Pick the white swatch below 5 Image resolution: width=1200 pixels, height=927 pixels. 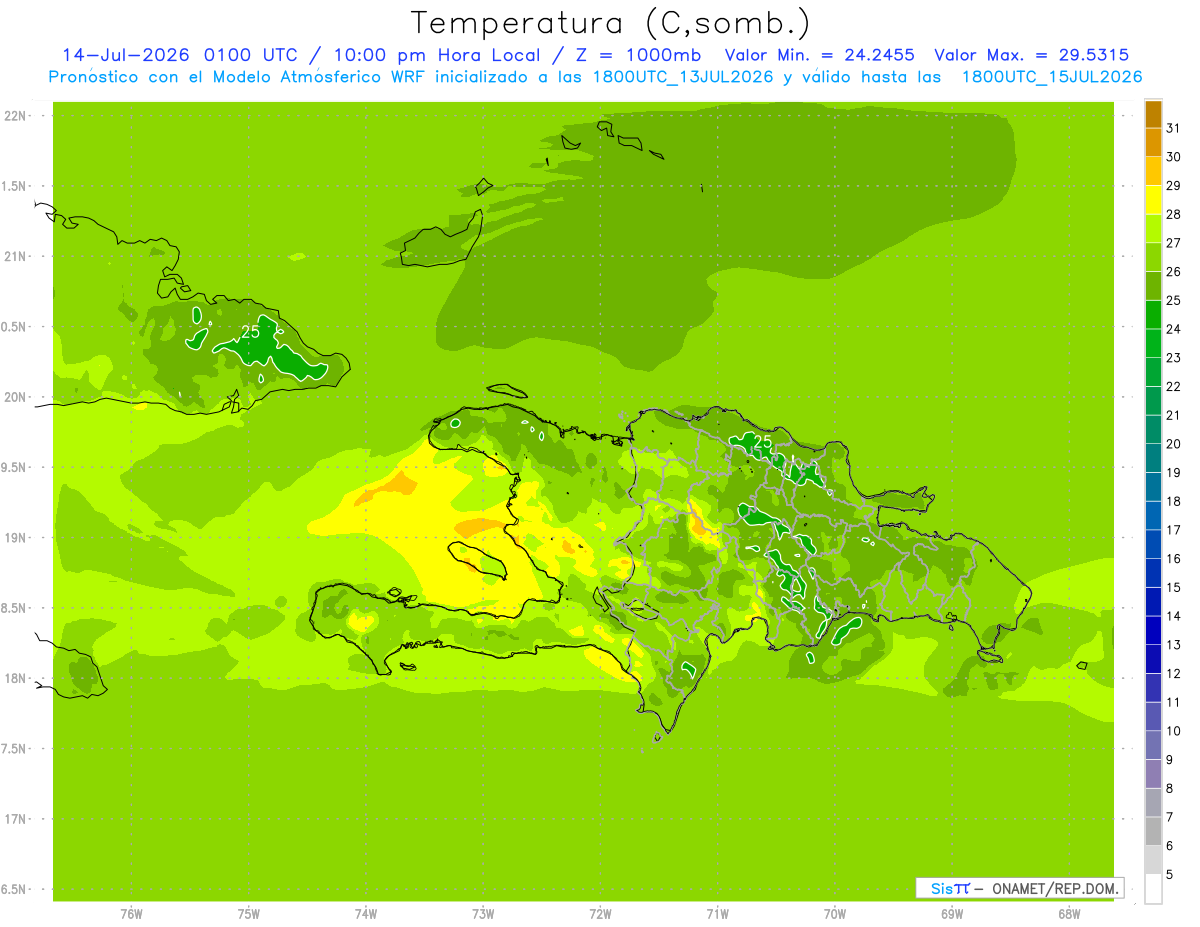tap(1153, 889)
